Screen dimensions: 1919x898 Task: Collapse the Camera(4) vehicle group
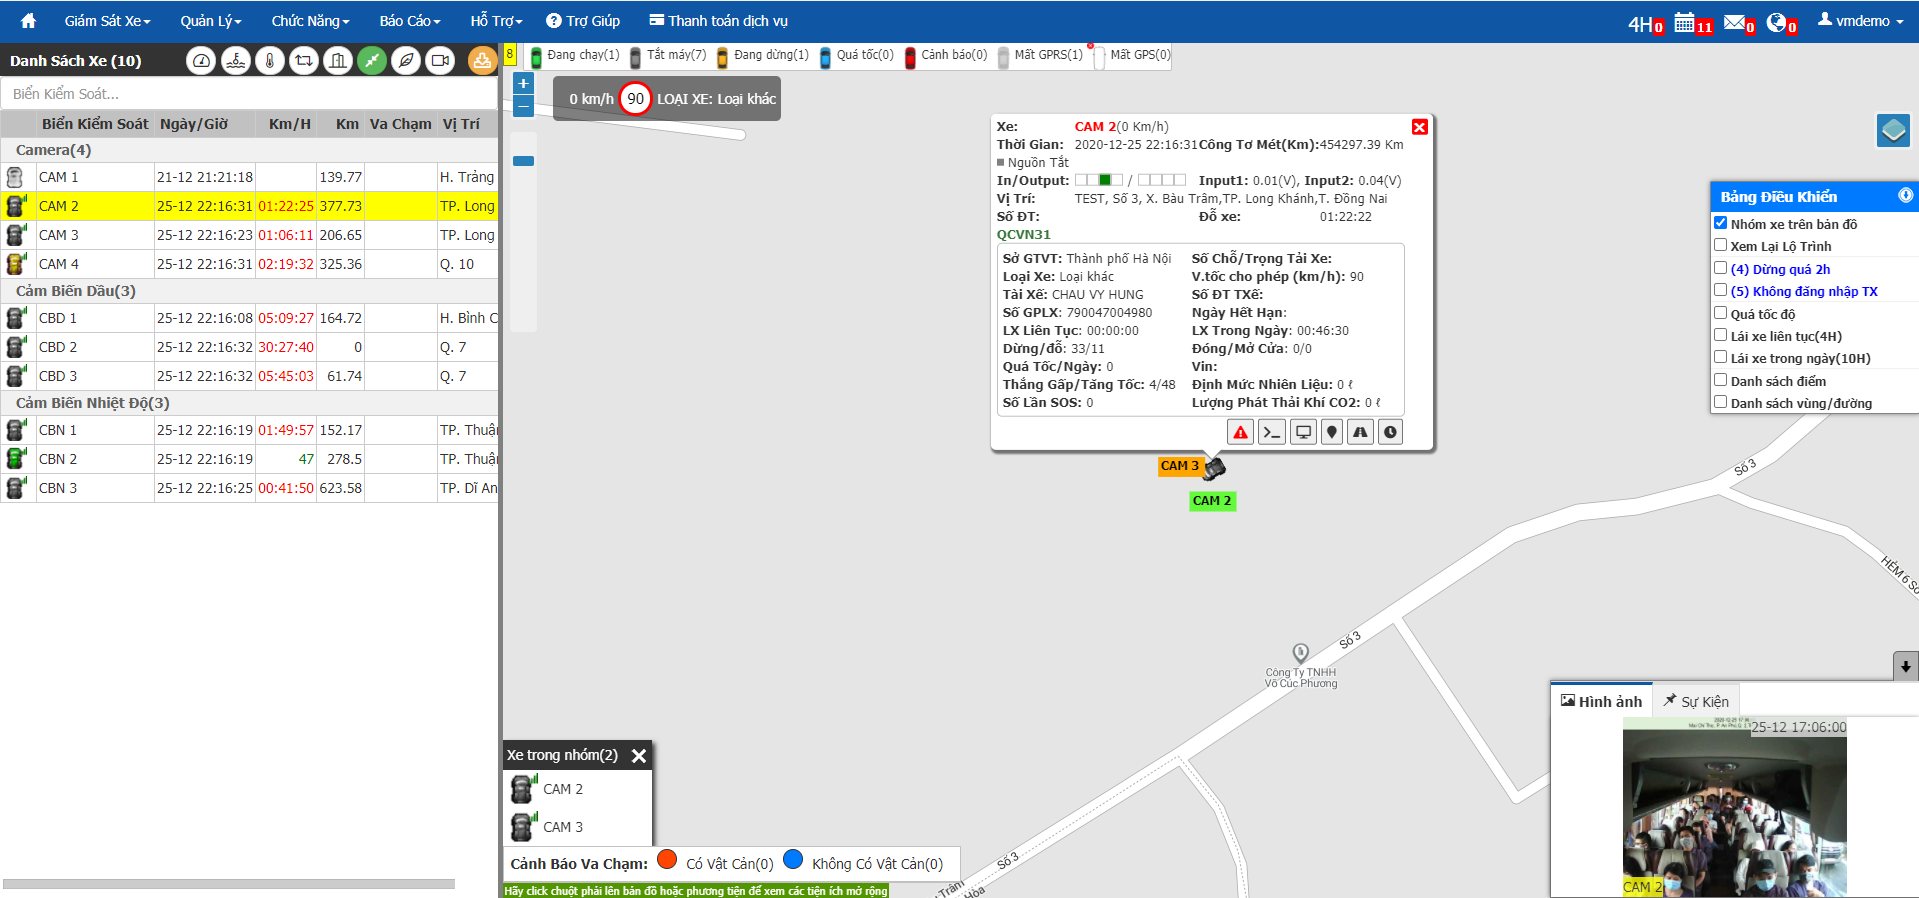(x=250, y=150)
